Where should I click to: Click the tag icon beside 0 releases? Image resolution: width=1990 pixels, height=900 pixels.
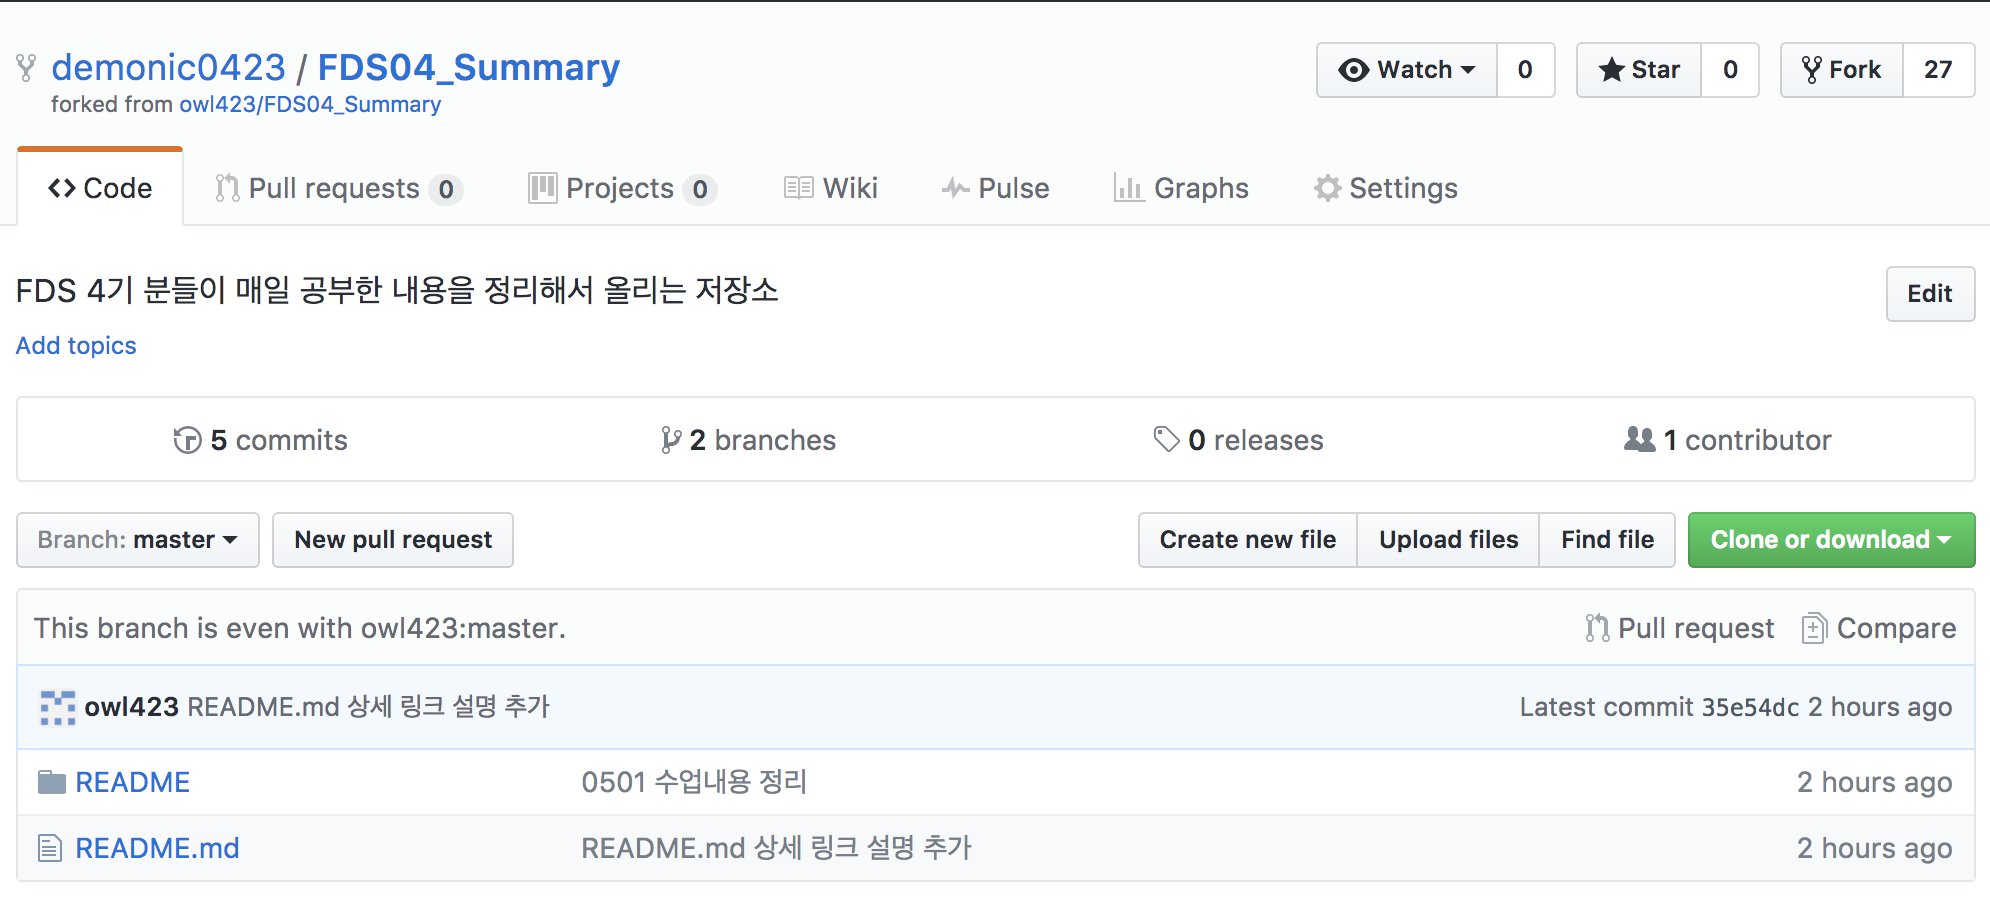[x=1166, y=440]
